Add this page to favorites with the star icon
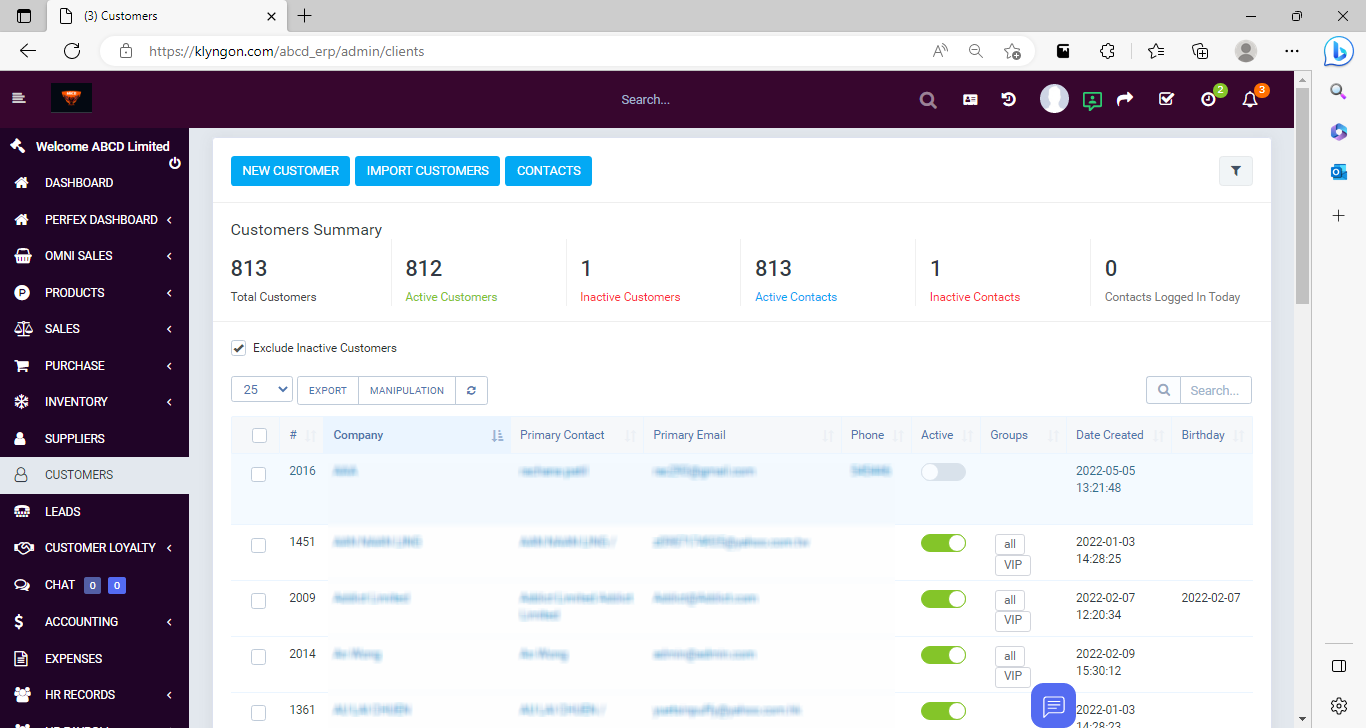Viewport: 1366px width, 728px height. pos(1013,51)
